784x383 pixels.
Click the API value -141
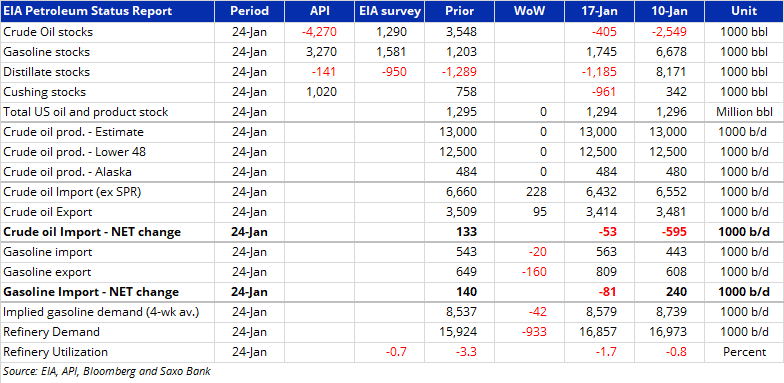(x=324, y=72)
